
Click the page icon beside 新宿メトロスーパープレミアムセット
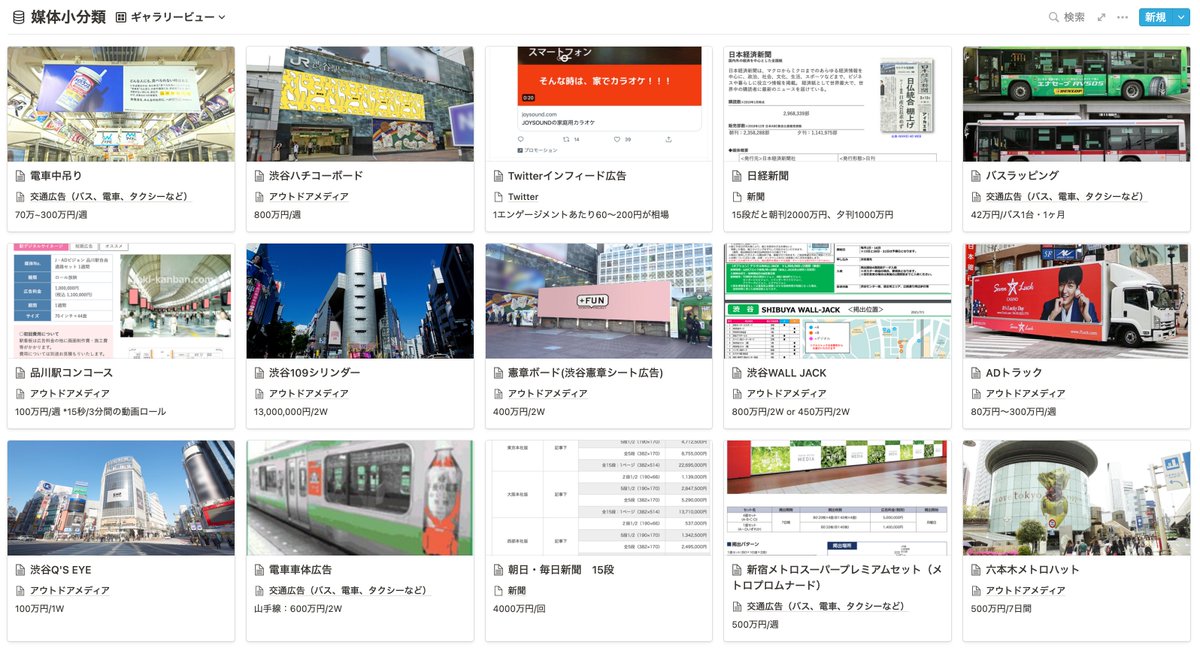738,570
